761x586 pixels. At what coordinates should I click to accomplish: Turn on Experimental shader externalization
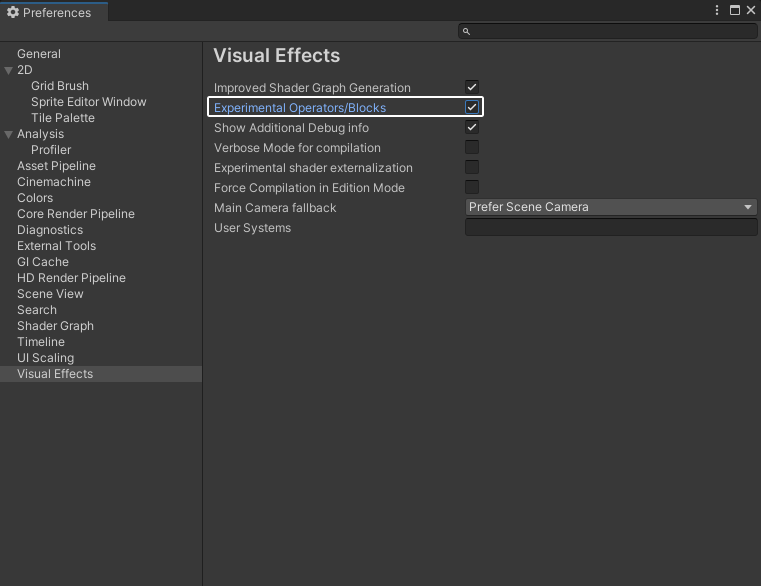point(472,168)
